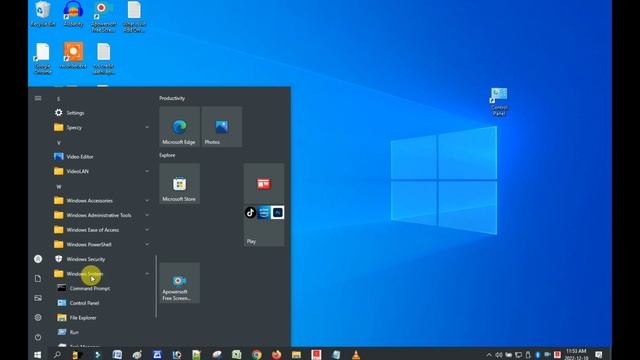Click the Explore group heading
Screen dimensions: 640x360
click(167, 155)
